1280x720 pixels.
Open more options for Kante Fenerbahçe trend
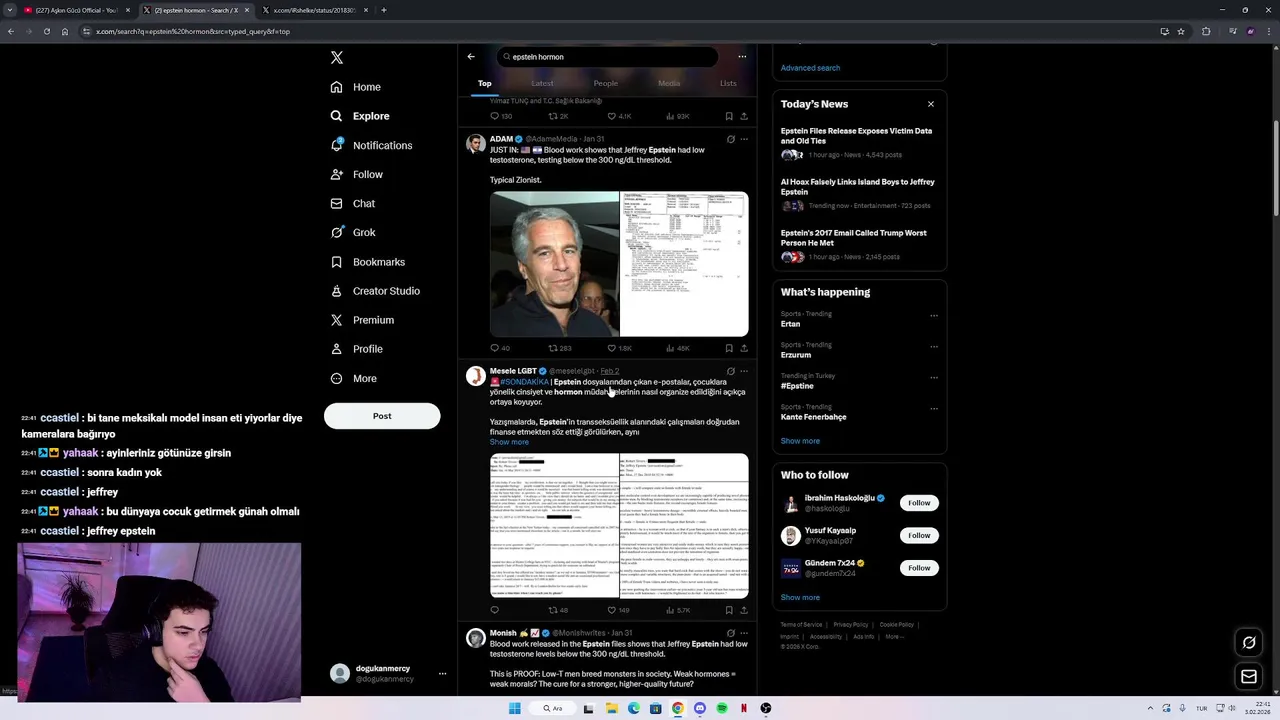[x=934, y=409]
